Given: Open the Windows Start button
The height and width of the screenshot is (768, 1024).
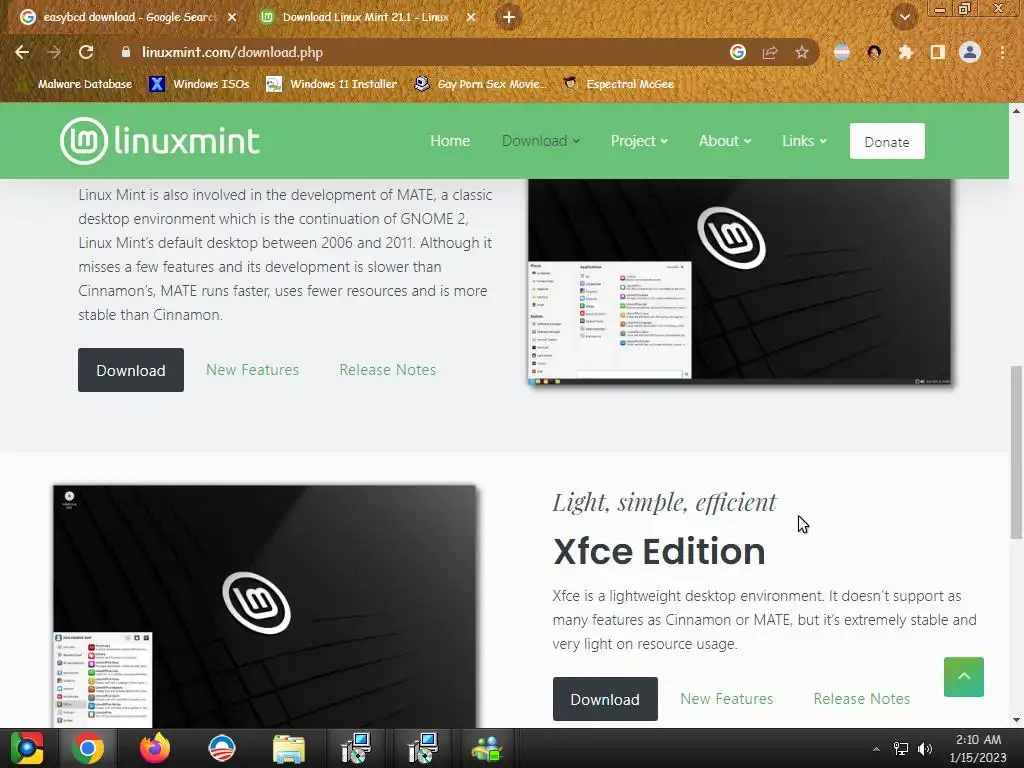Looking at the screenshot, I should coord(26,748).
